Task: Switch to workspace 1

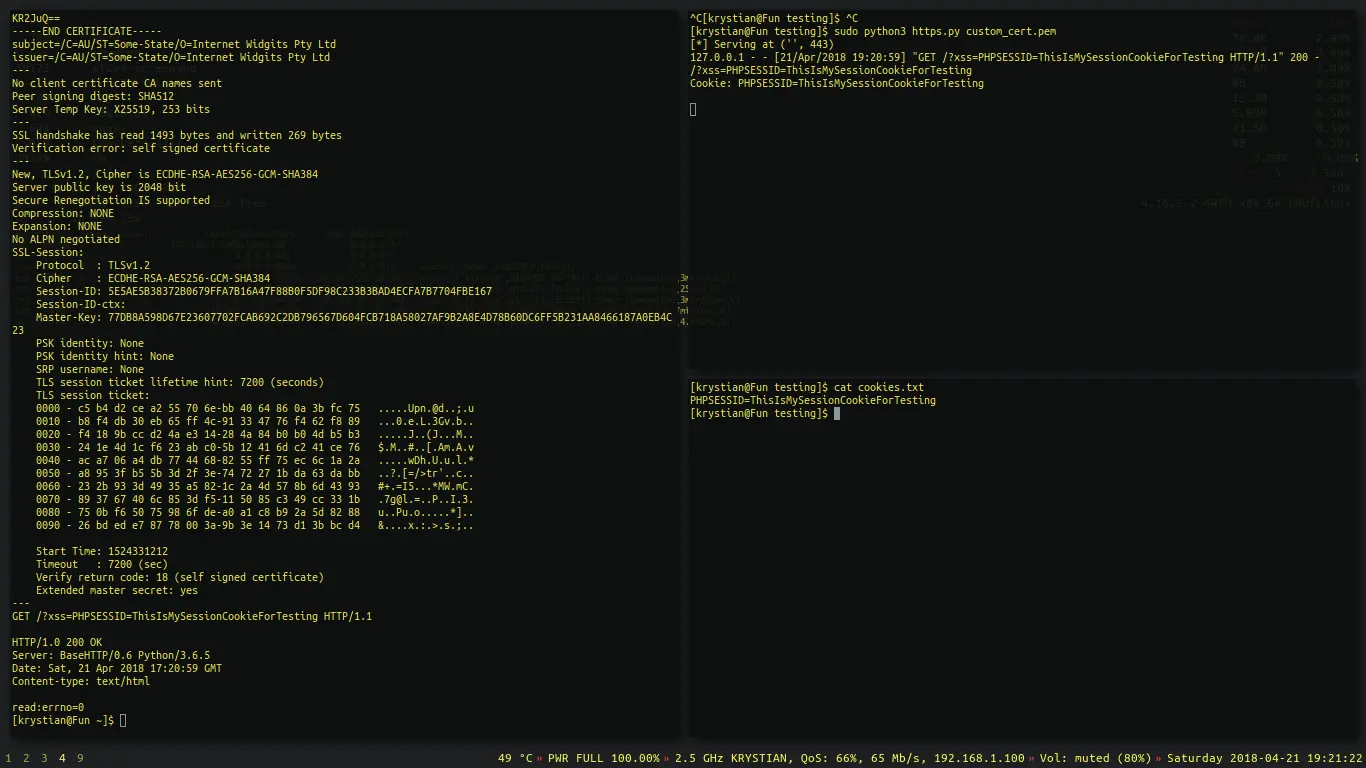Action: (8, 758)
